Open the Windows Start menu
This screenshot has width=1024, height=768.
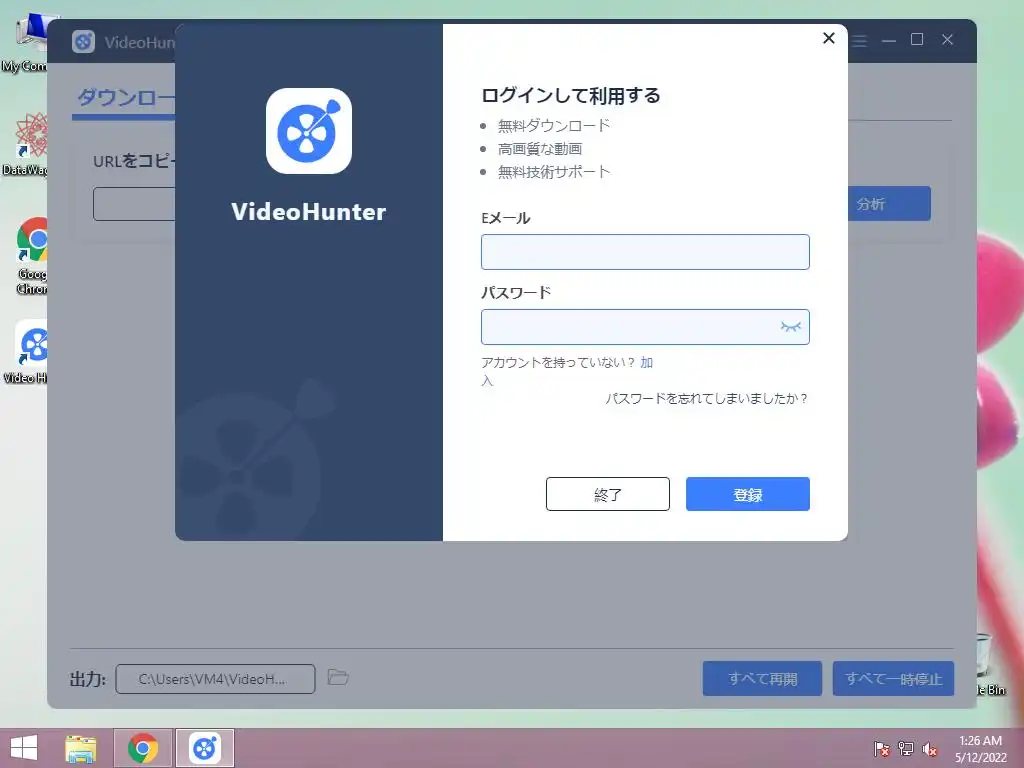pyautogui.click(x=24, y=748)
